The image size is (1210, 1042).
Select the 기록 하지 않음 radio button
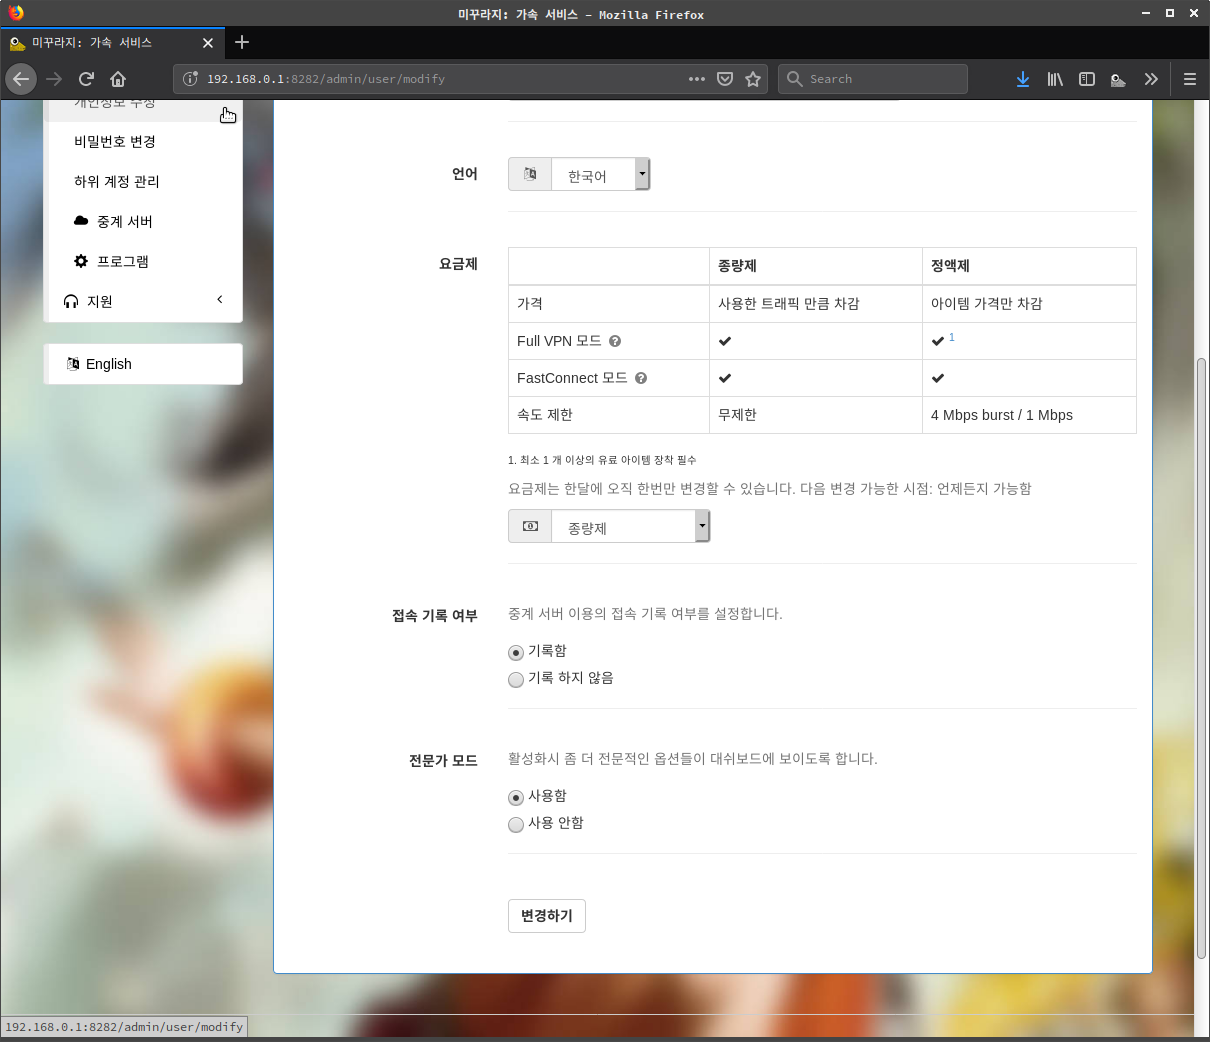[x=516, y=680]
